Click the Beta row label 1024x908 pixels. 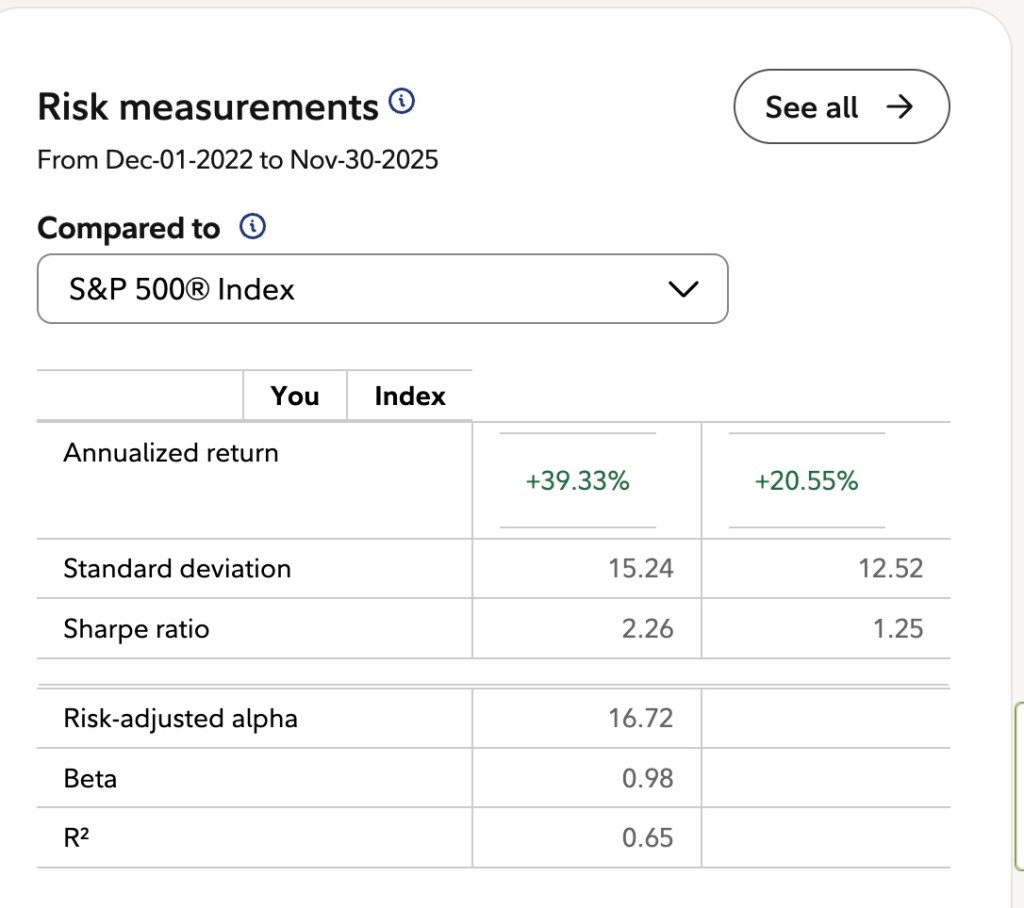tap(90, 778)
